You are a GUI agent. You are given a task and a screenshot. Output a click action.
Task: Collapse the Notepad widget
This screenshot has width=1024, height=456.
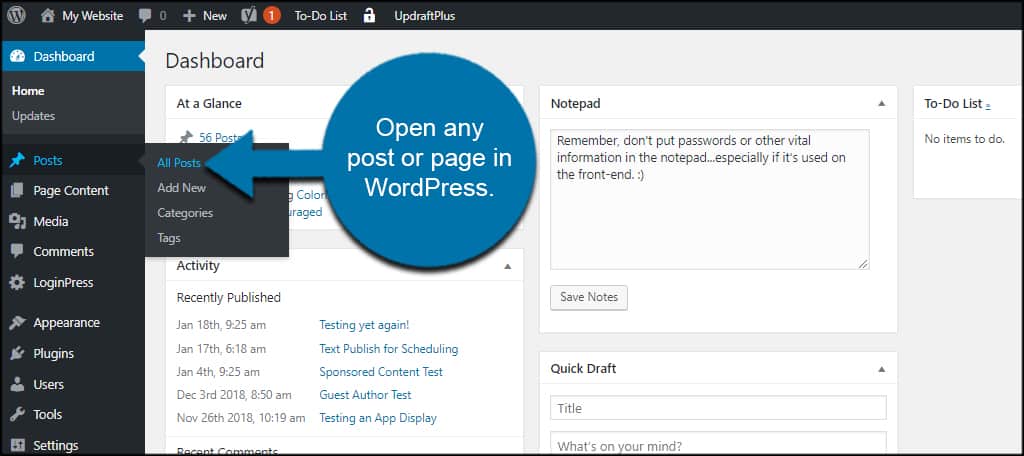point(882,103)
